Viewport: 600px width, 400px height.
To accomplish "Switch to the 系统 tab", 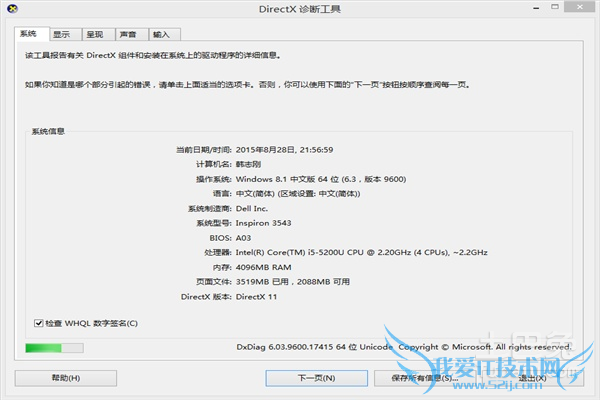I will (32, 34).
